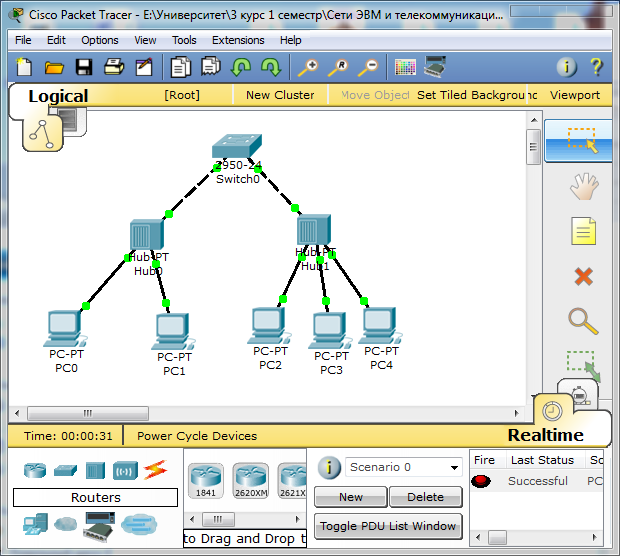Open the Extensions menu

238,40
